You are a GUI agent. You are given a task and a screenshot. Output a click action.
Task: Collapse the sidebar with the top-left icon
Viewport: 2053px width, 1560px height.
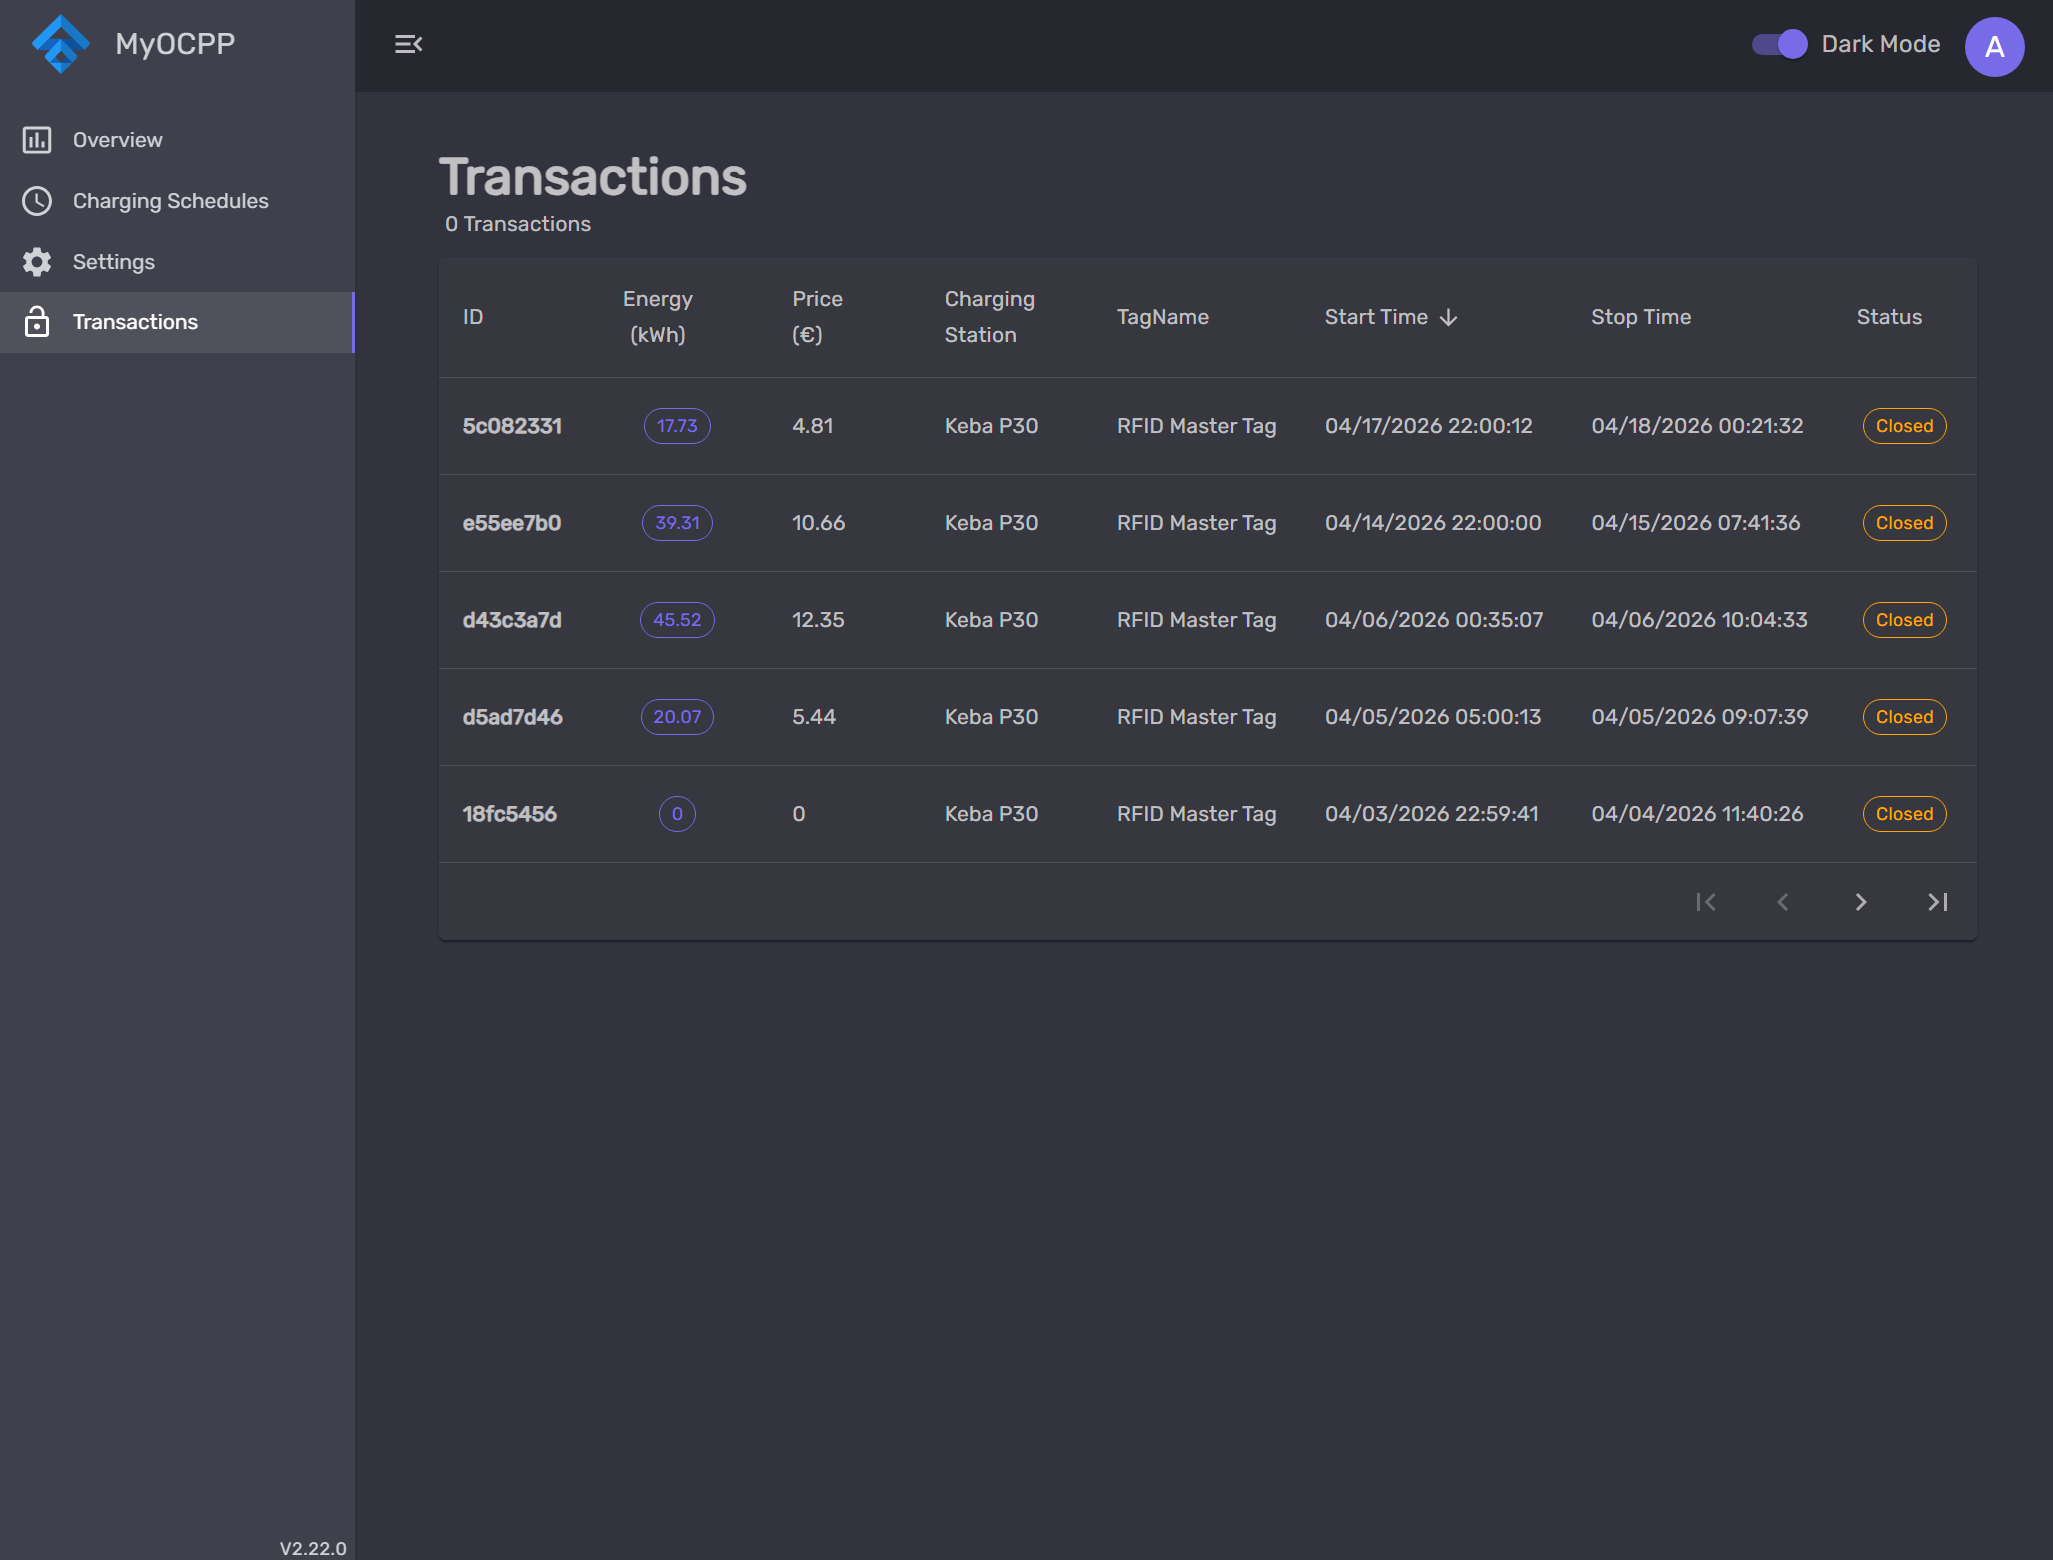tap(408, 44)
